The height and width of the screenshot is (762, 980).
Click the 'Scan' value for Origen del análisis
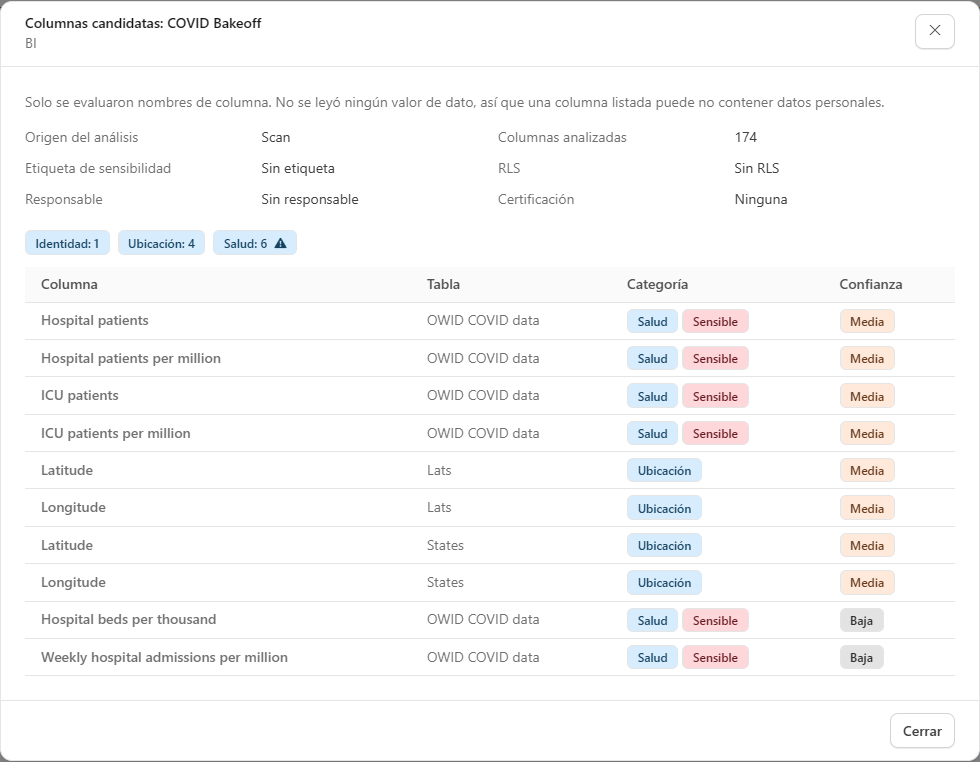pos(276,138)
